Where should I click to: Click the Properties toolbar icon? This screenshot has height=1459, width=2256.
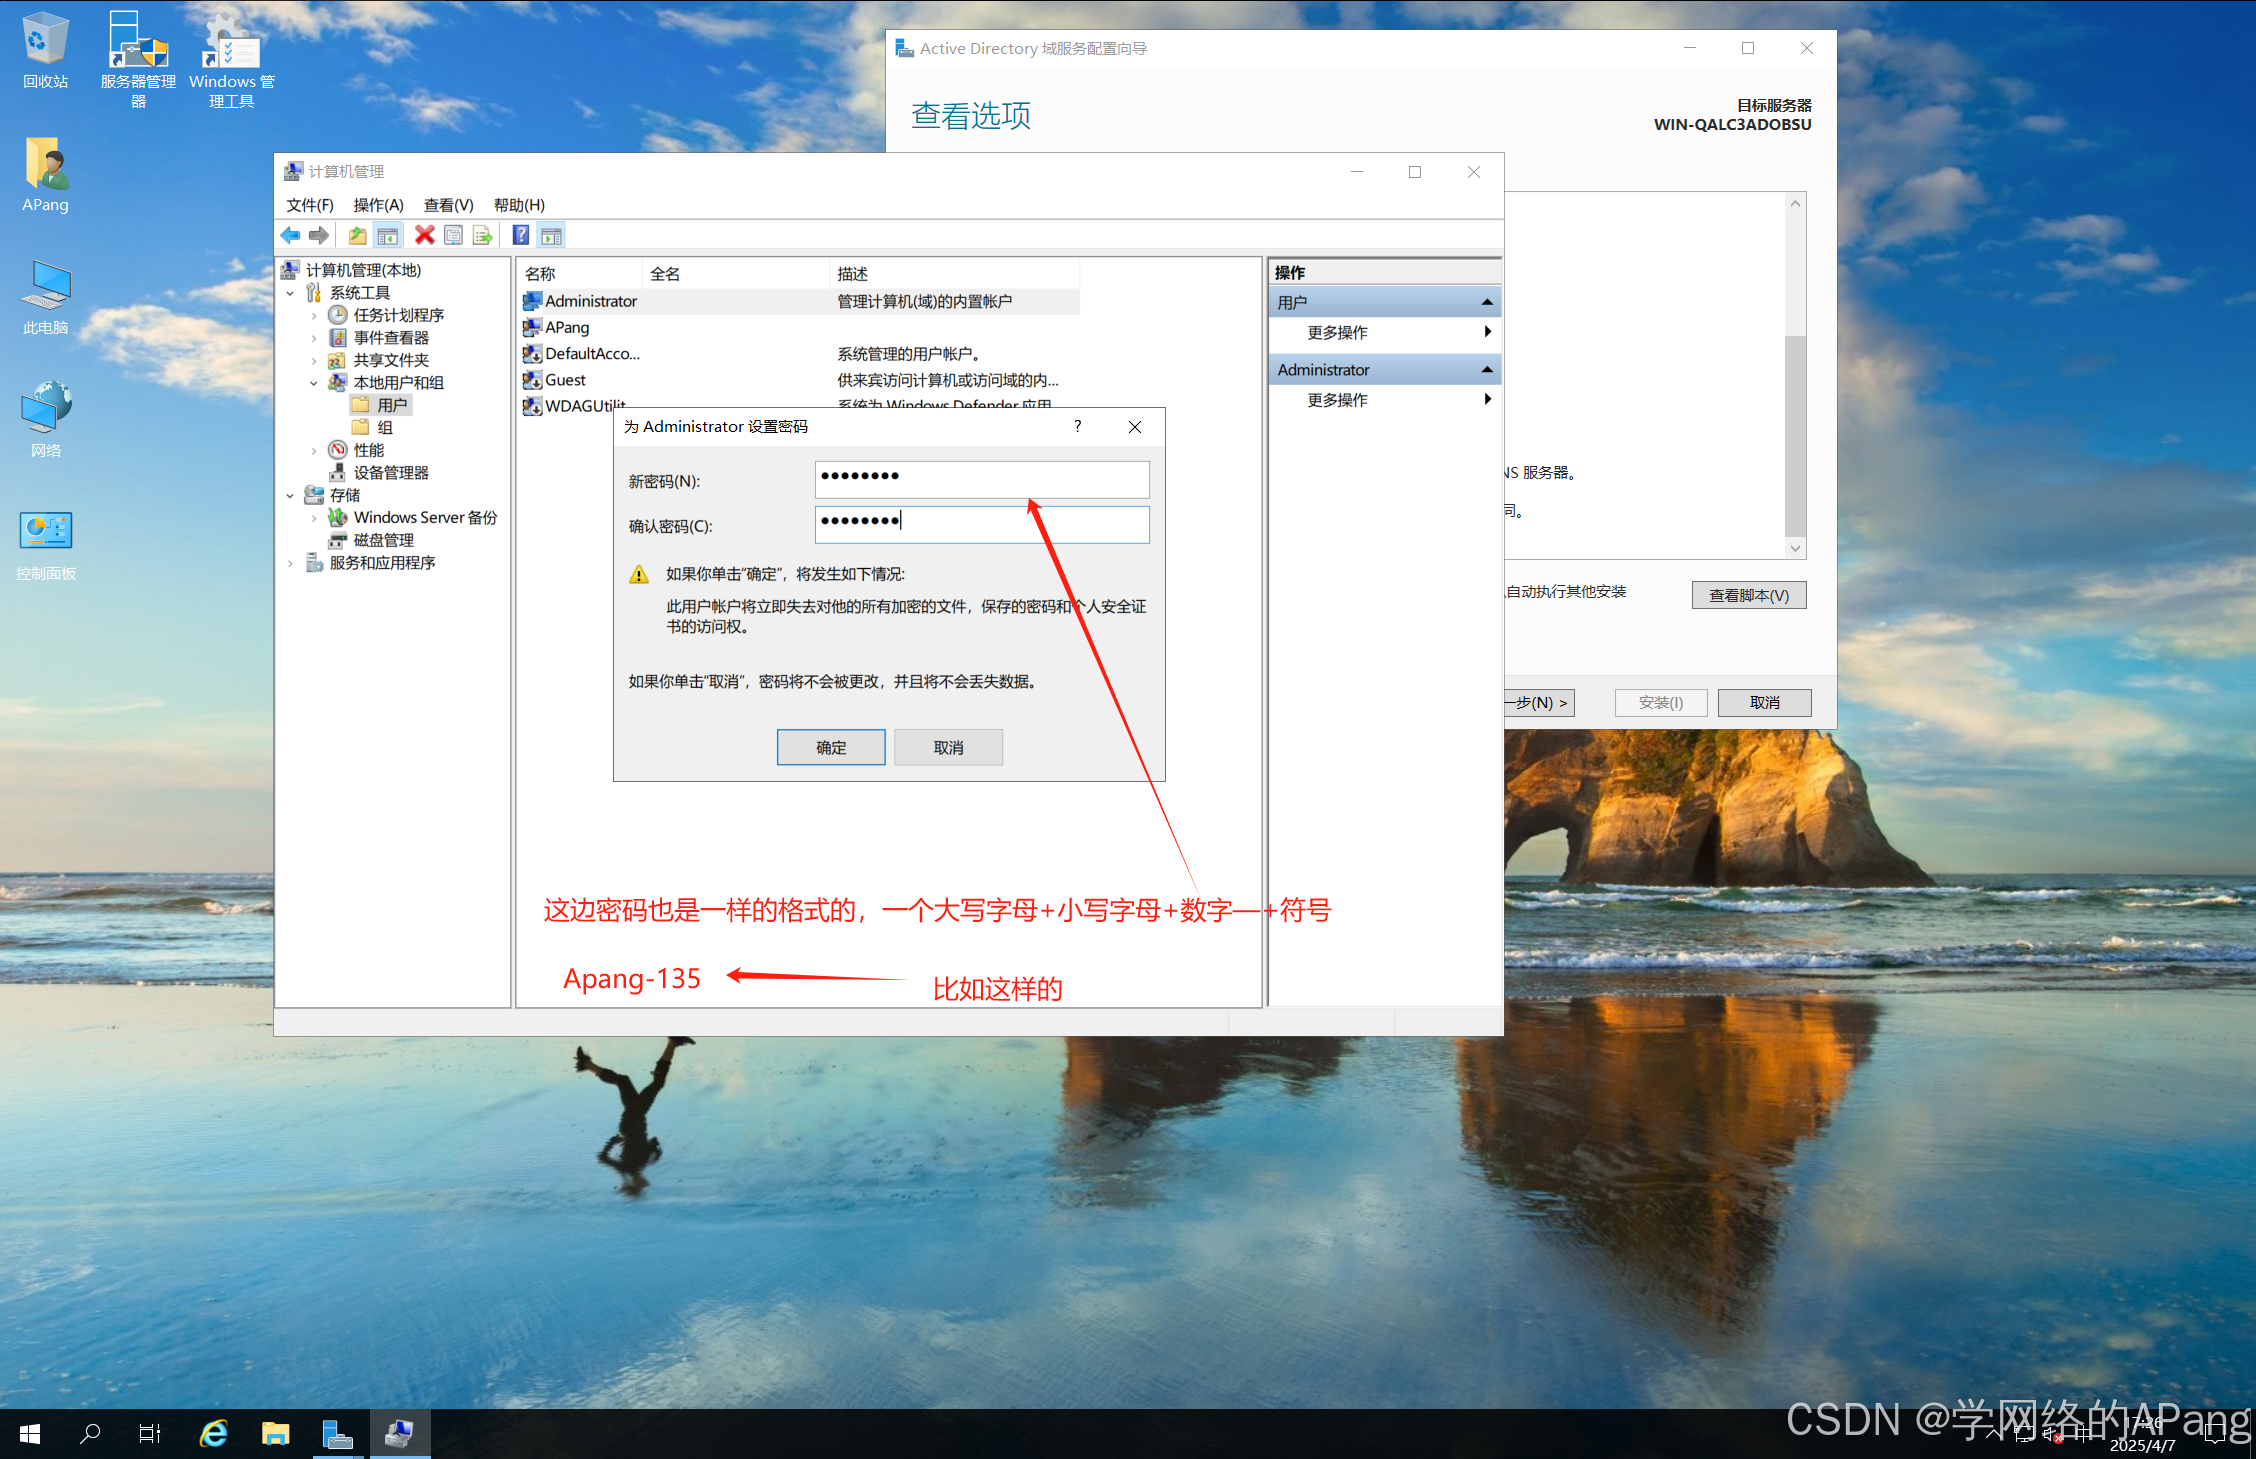click(x=454, y=235)
